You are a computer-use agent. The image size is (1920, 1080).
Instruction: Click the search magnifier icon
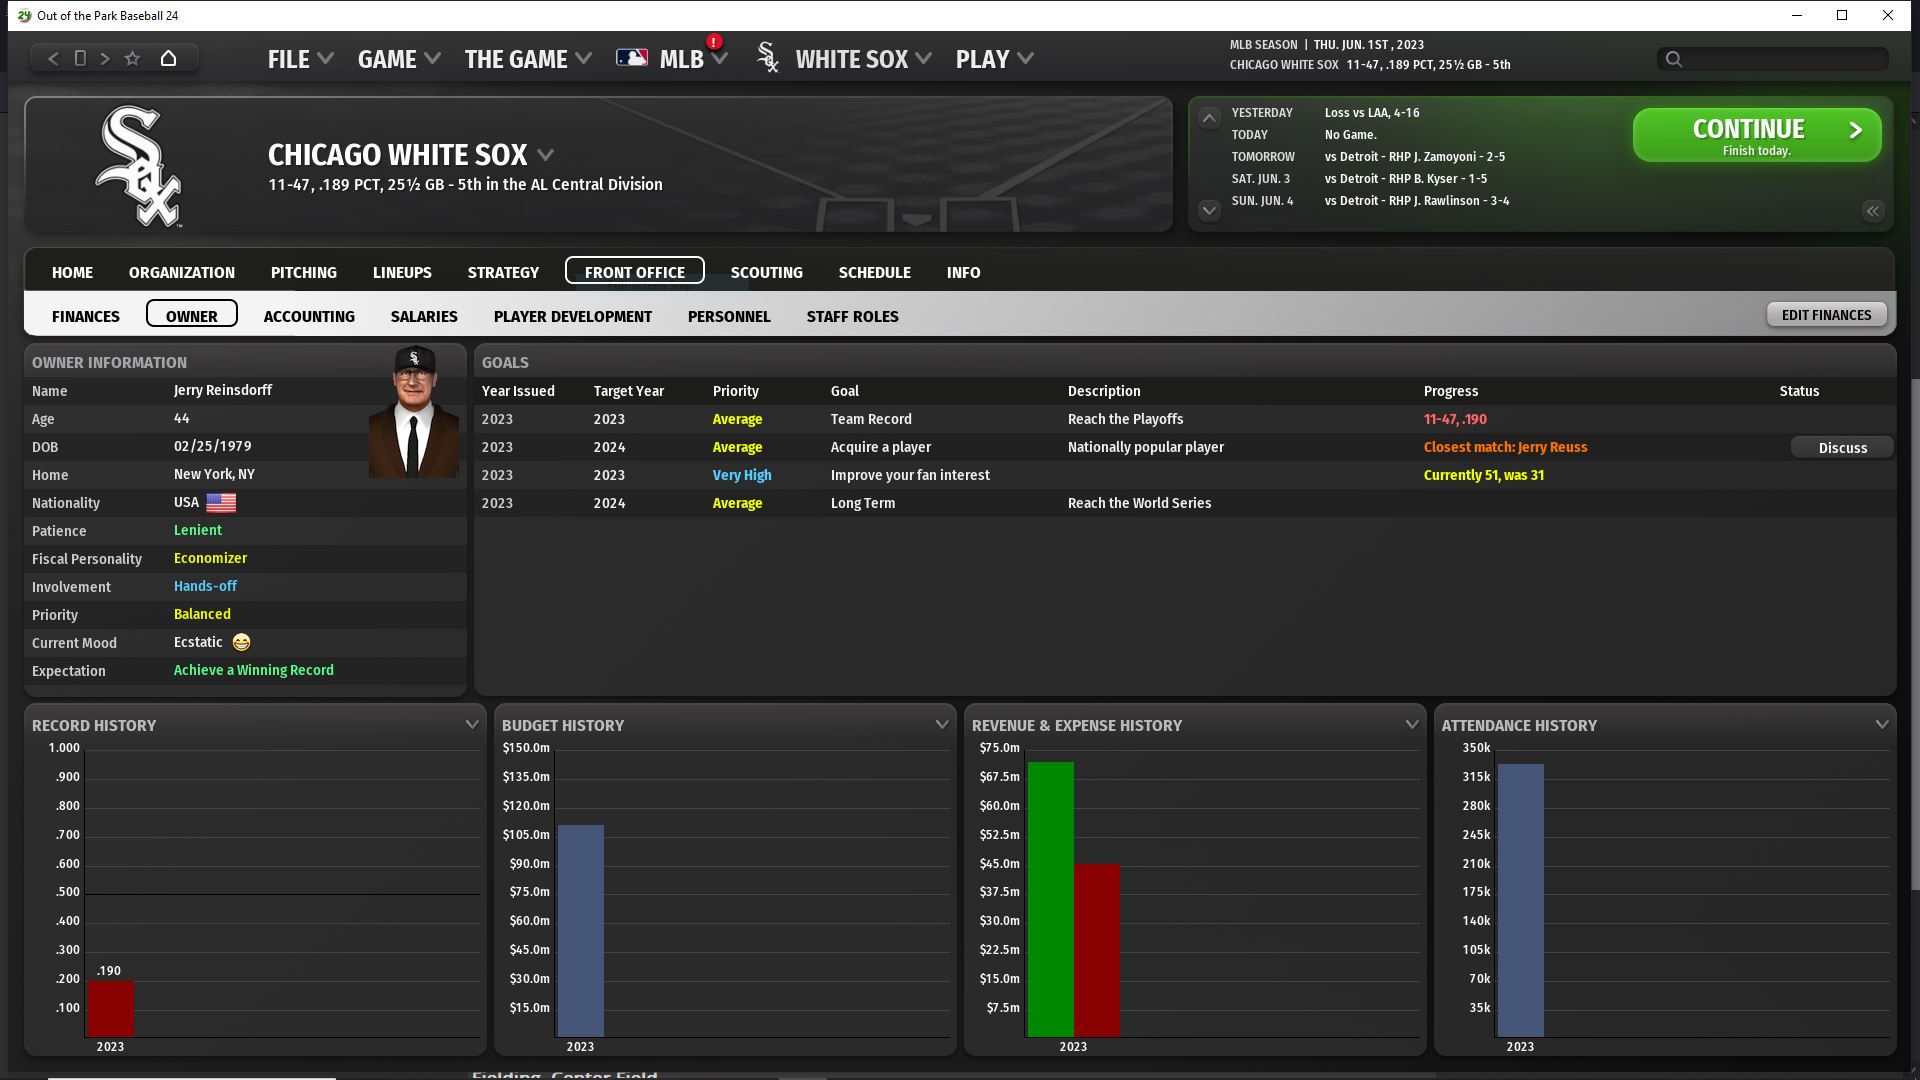coord(1674,59)
